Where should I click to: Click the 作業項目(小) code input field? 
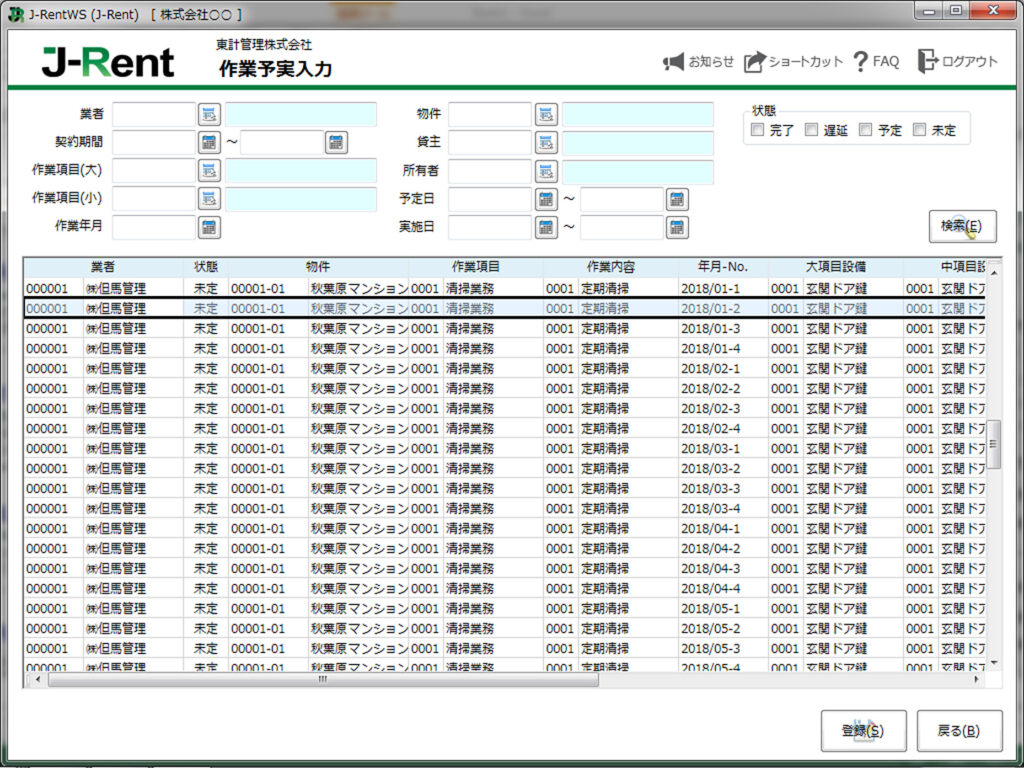point(154,199)
